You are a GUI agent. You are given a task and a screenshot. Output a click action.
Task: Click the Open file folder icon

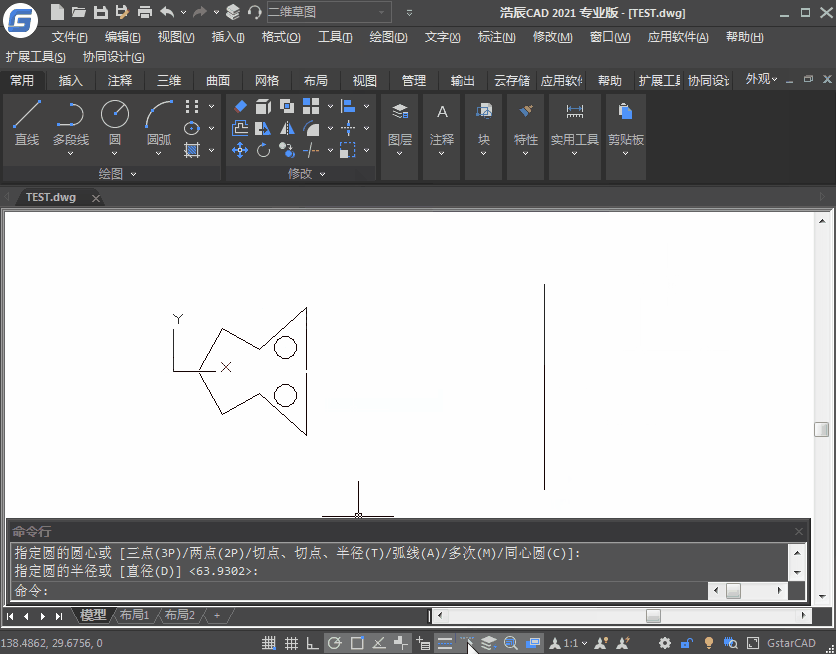click(x=79, y=12)
